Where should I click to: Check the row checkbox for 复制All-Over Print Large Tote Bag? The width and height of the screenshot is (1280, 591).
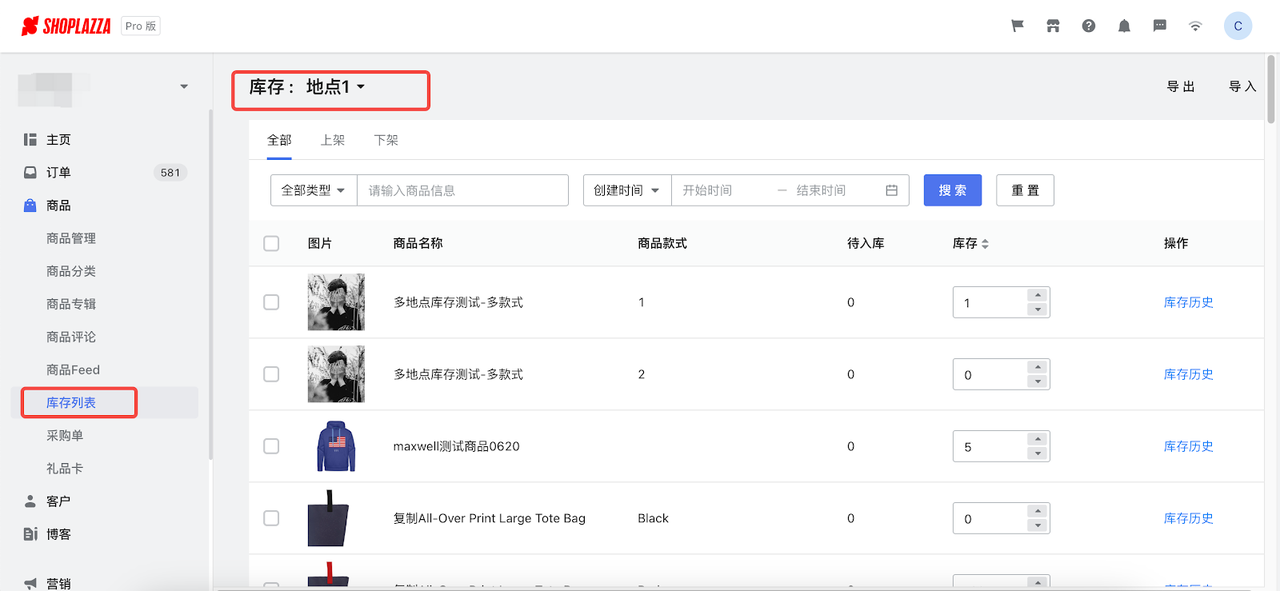click(x=271, y=518)
